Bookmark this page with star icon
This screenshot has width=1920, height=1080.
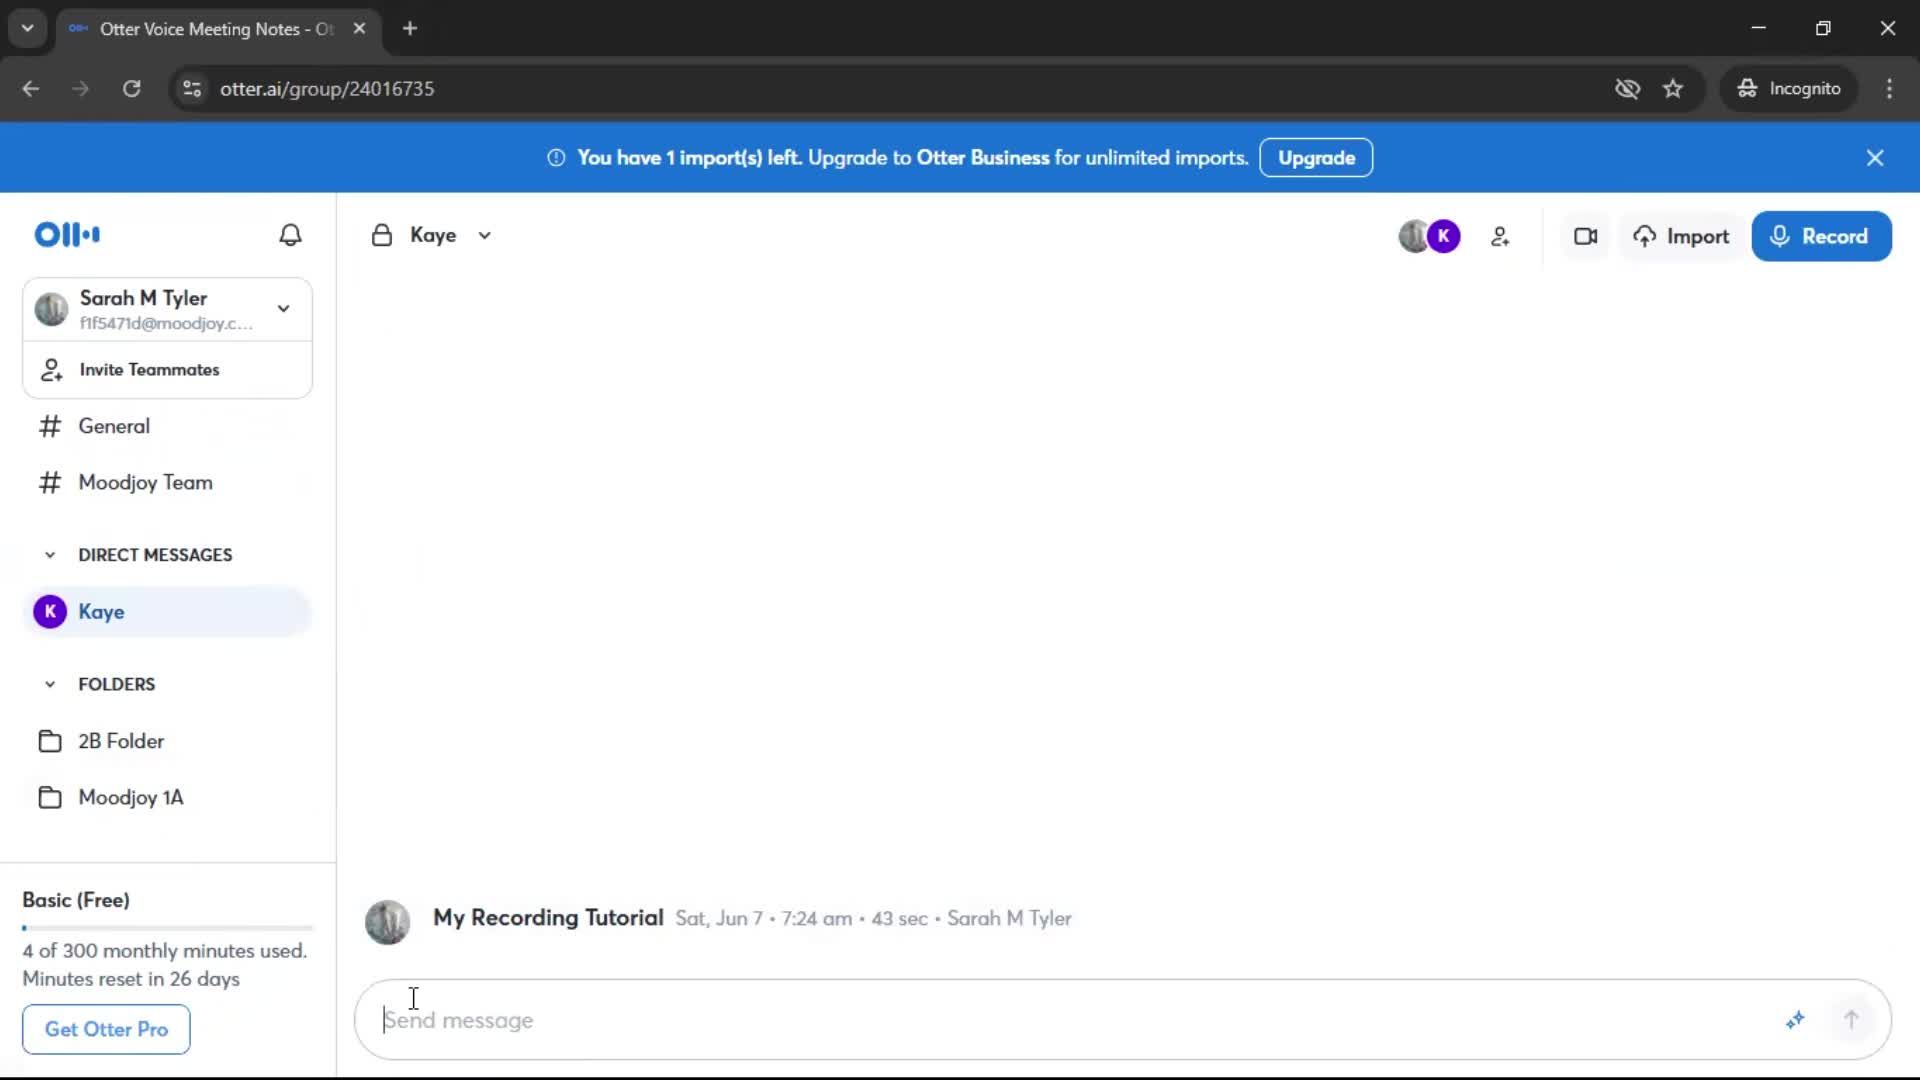[x=1673, y=89]
